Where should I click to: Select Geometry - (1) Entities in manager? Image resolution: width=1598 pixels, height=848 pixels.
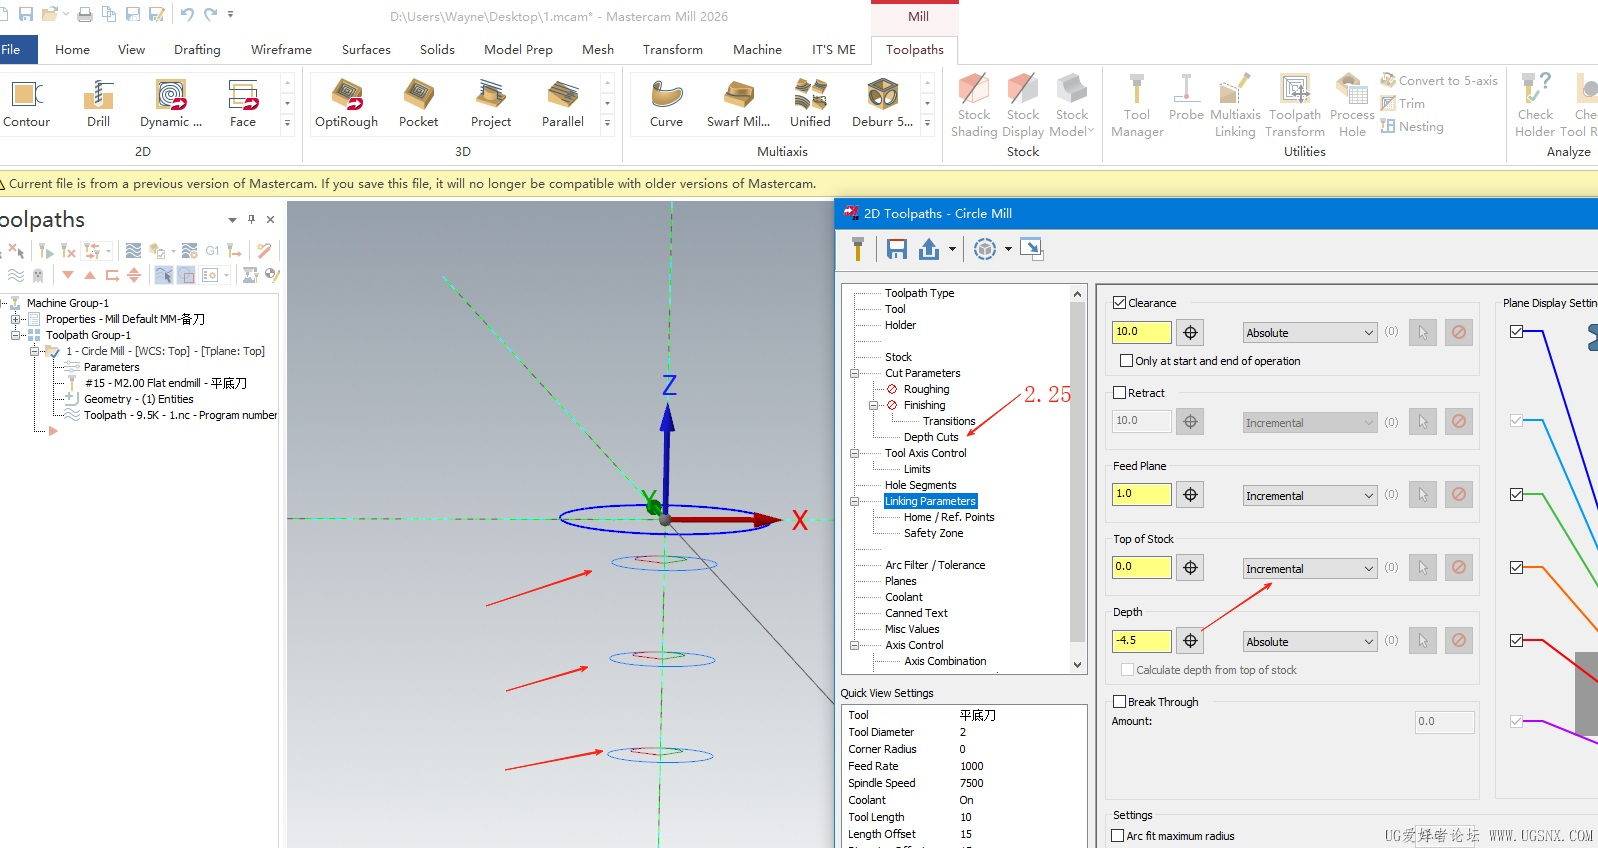pos(138,400)
